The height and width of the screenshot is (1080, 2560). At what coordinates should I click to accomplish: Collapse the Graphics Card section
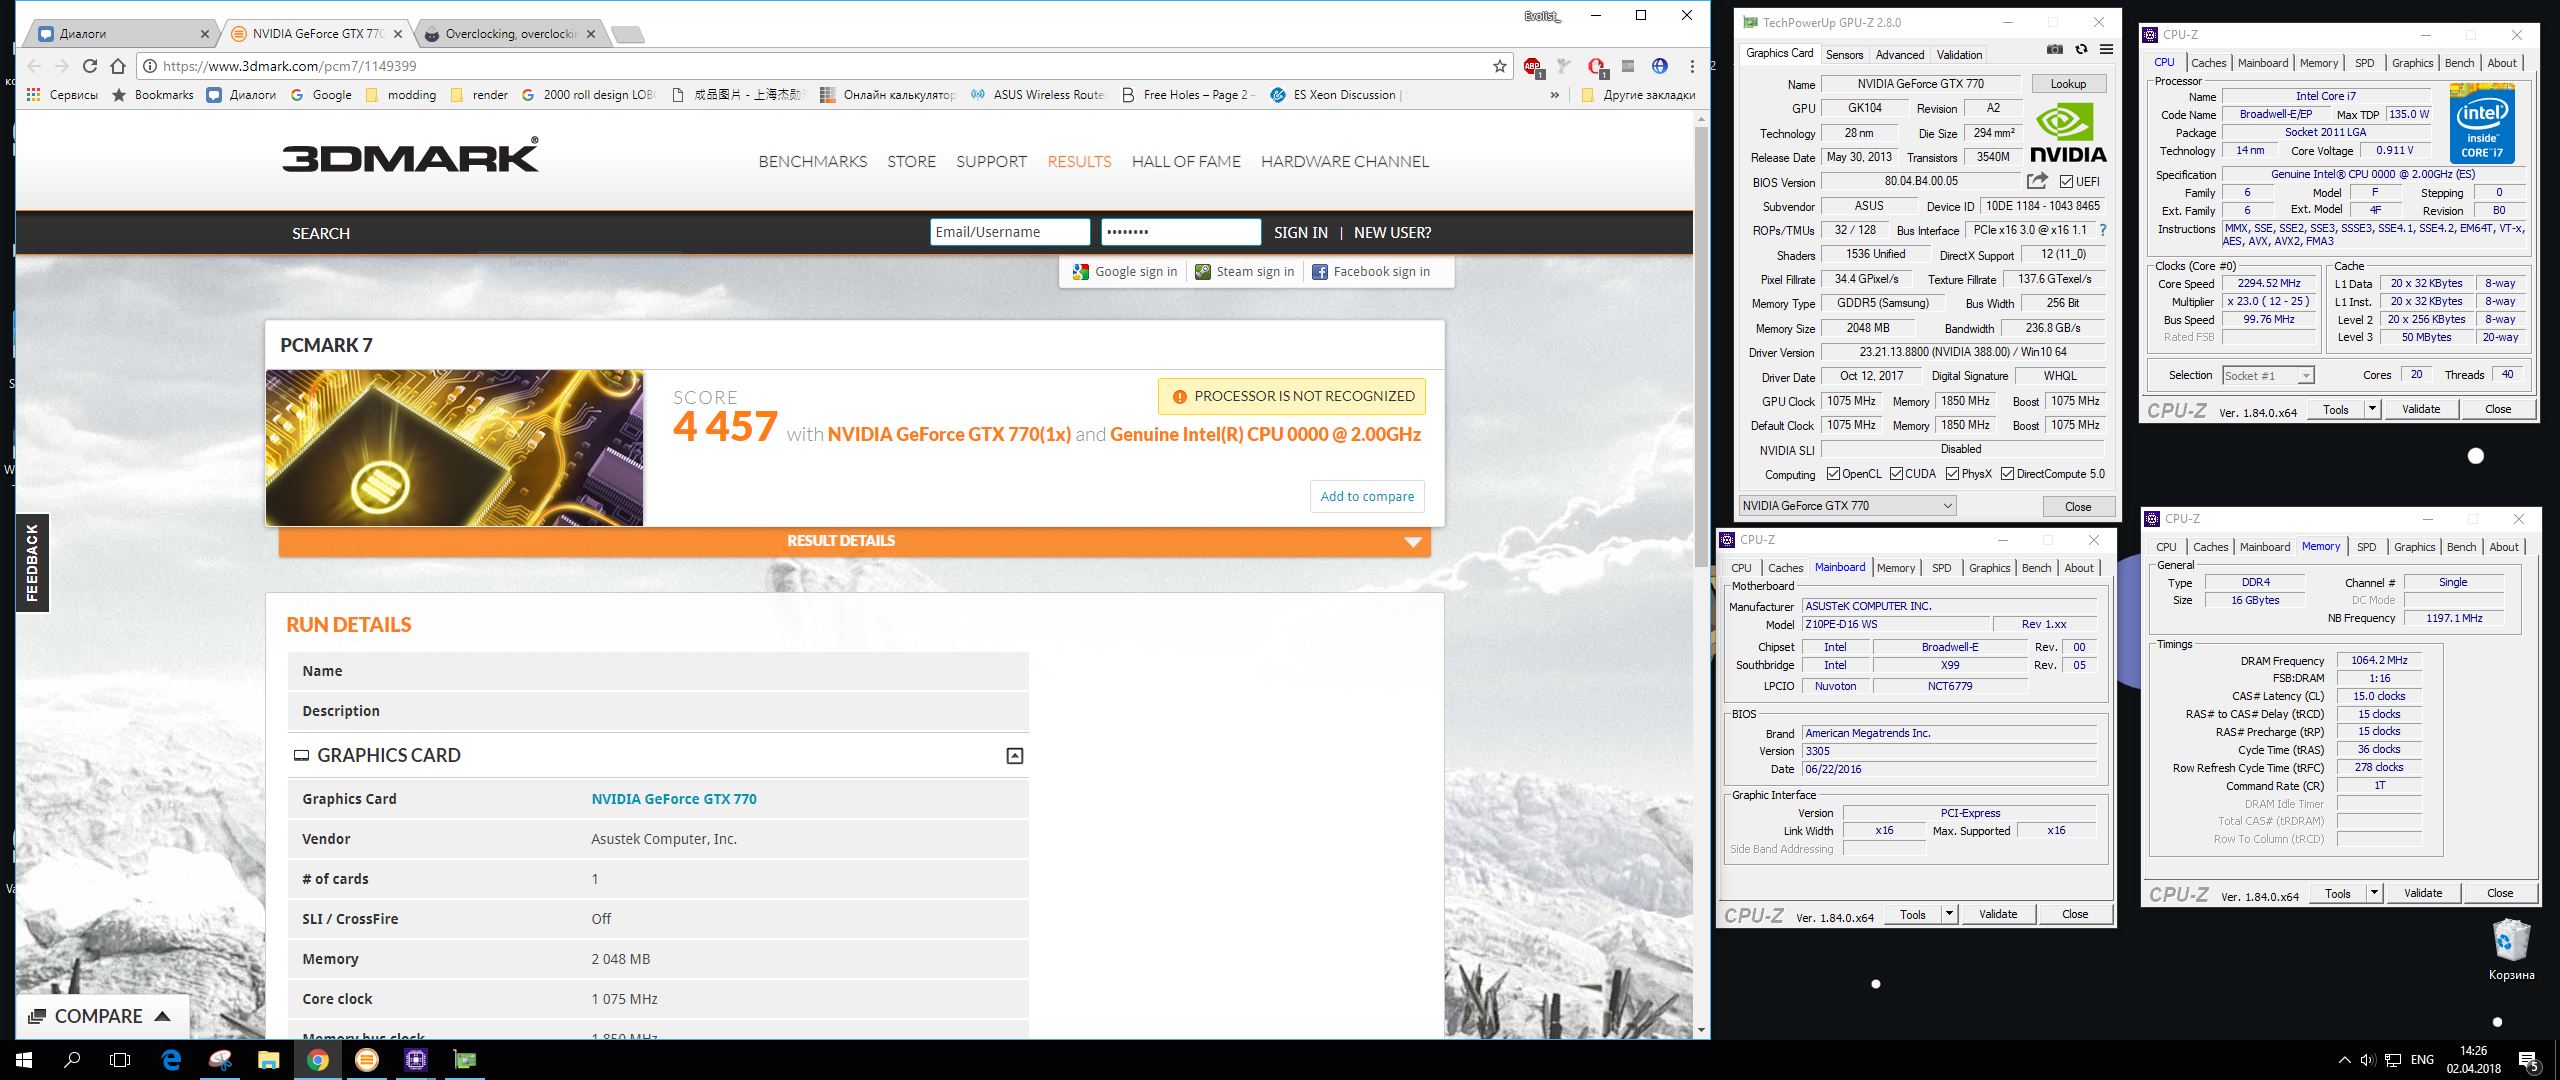click(x=1014, y=756)
